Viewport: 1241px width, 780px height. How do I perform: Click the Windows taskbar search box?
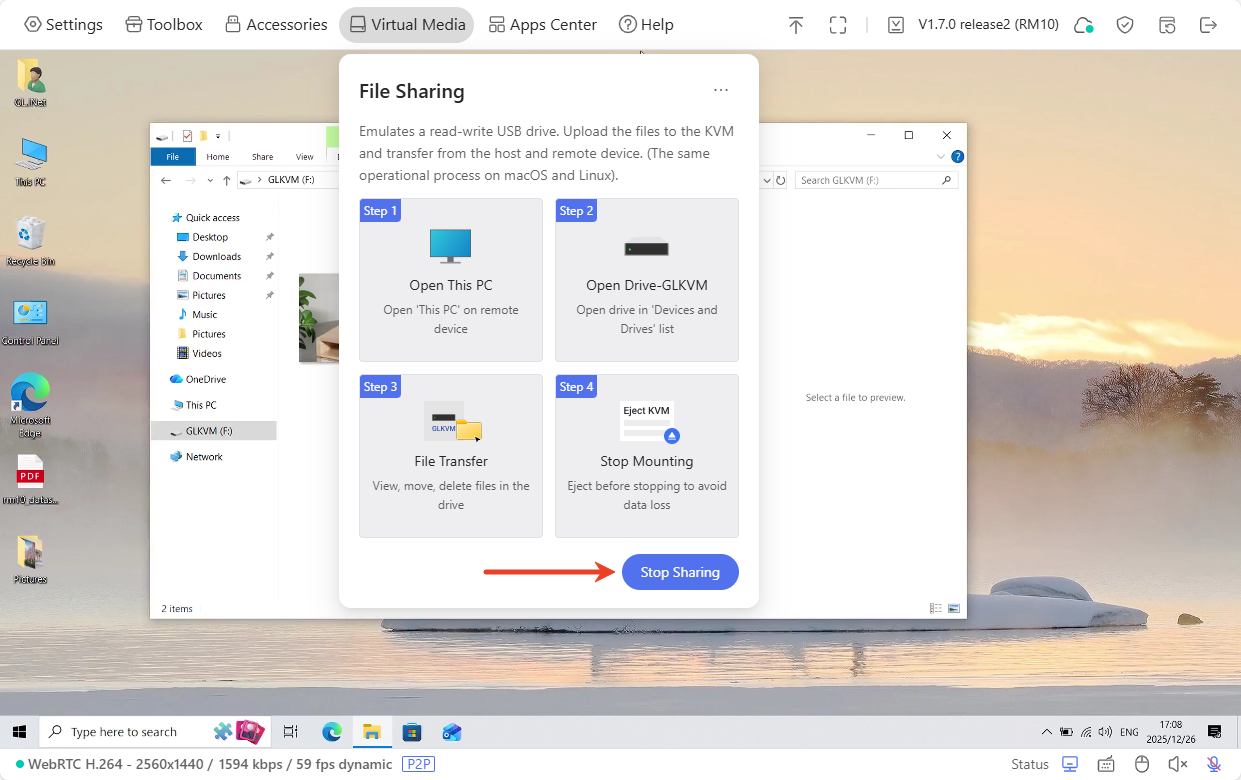pos(130,732)
